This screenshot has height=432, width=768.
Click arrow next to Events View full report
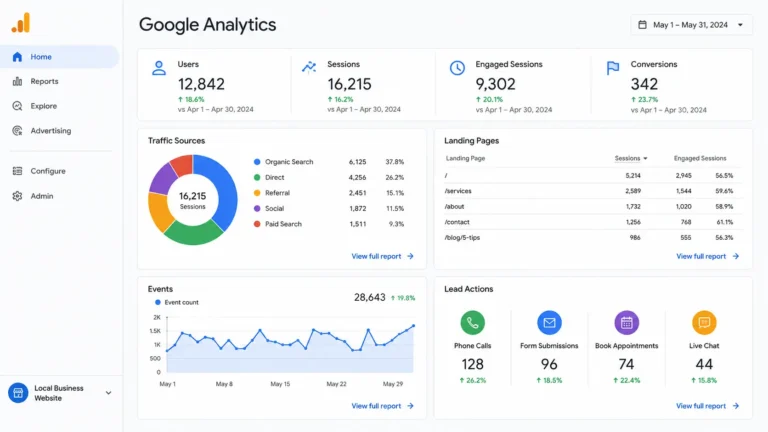tap(410, 406)
